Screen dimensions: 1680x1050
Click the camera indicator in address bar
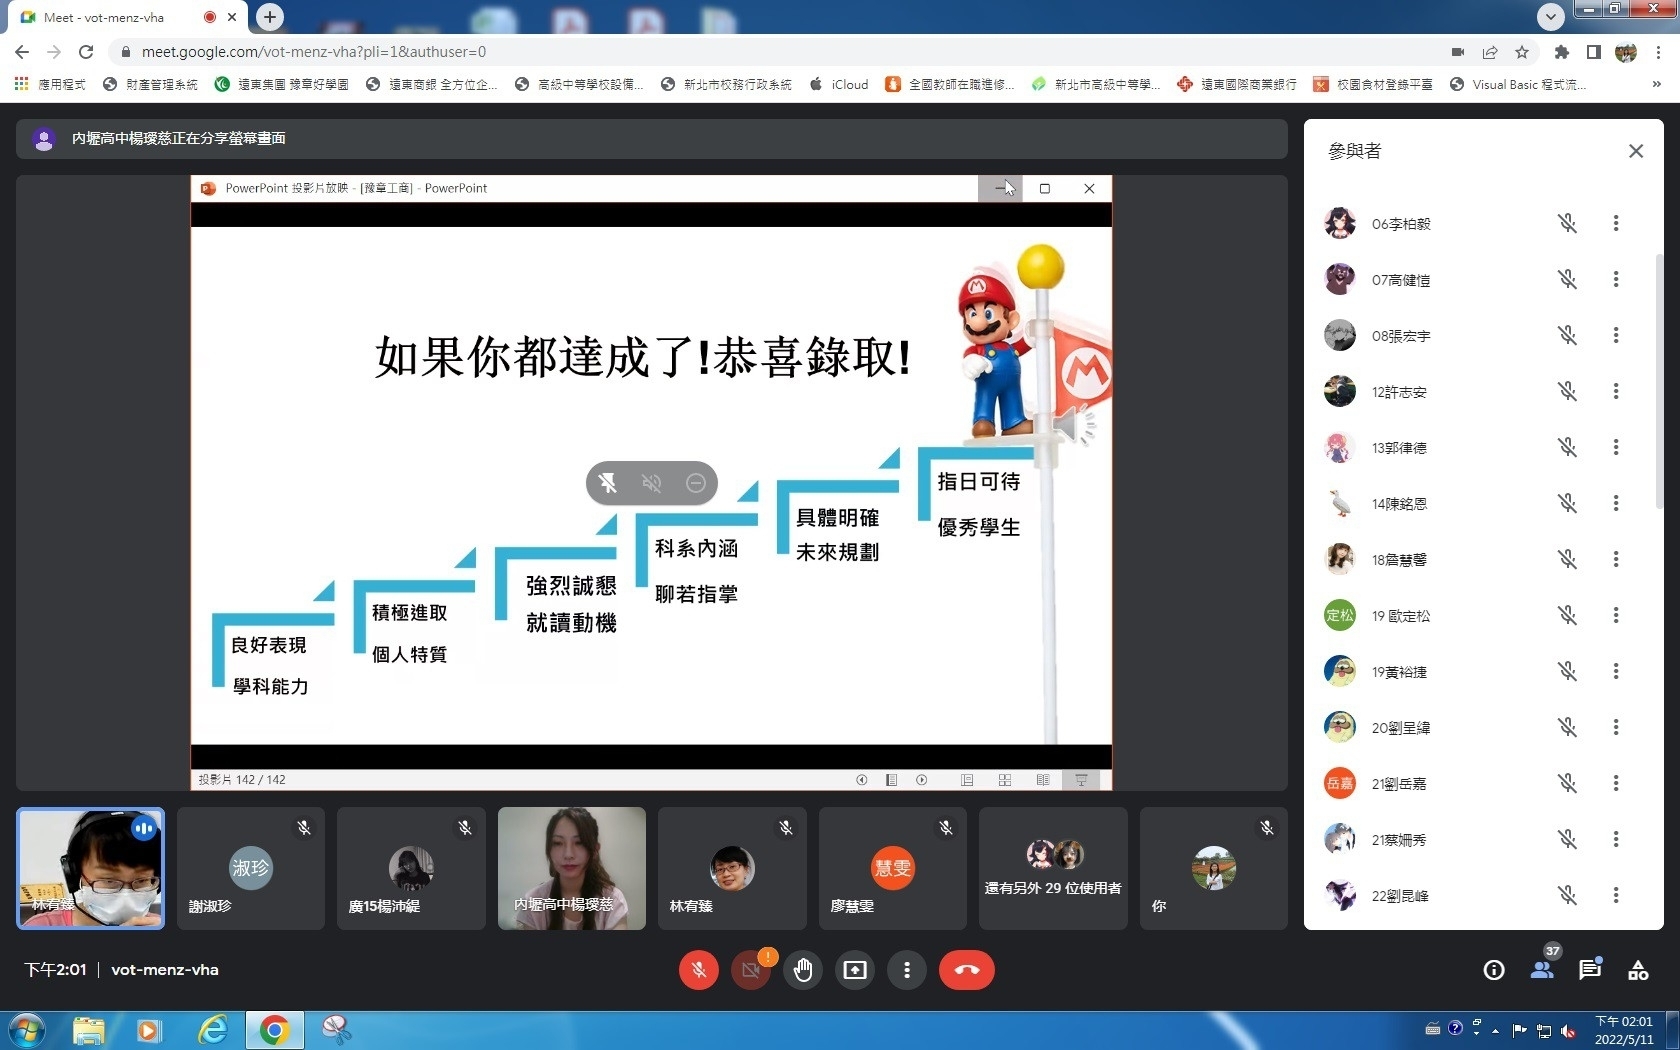pyautogui.click(x=1458, y=52)
